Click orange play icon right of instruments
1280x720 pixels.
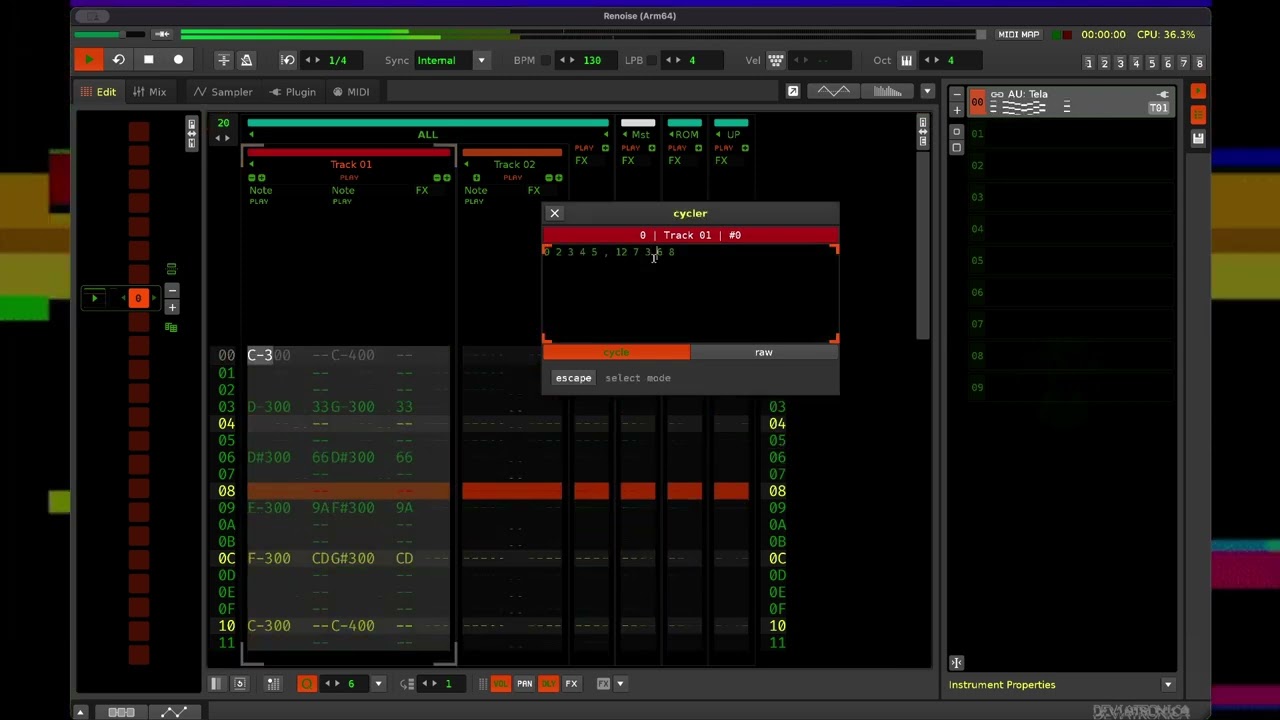[1198, 92]
